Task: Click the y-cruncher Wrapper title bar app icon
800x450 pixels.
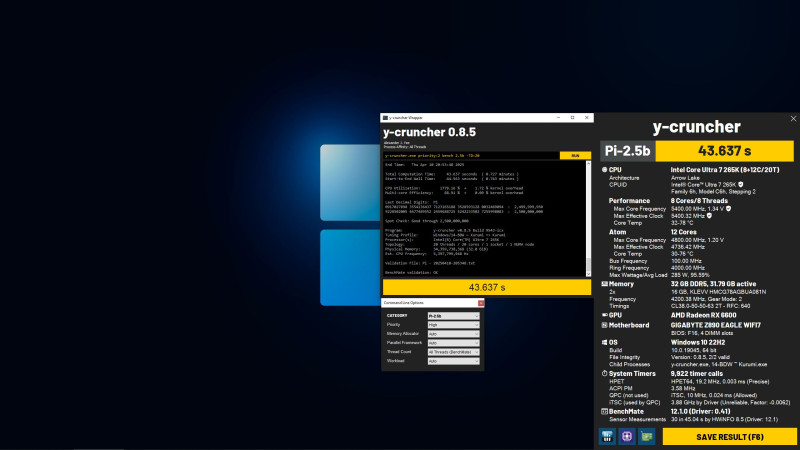Action: tap(385, 117)
